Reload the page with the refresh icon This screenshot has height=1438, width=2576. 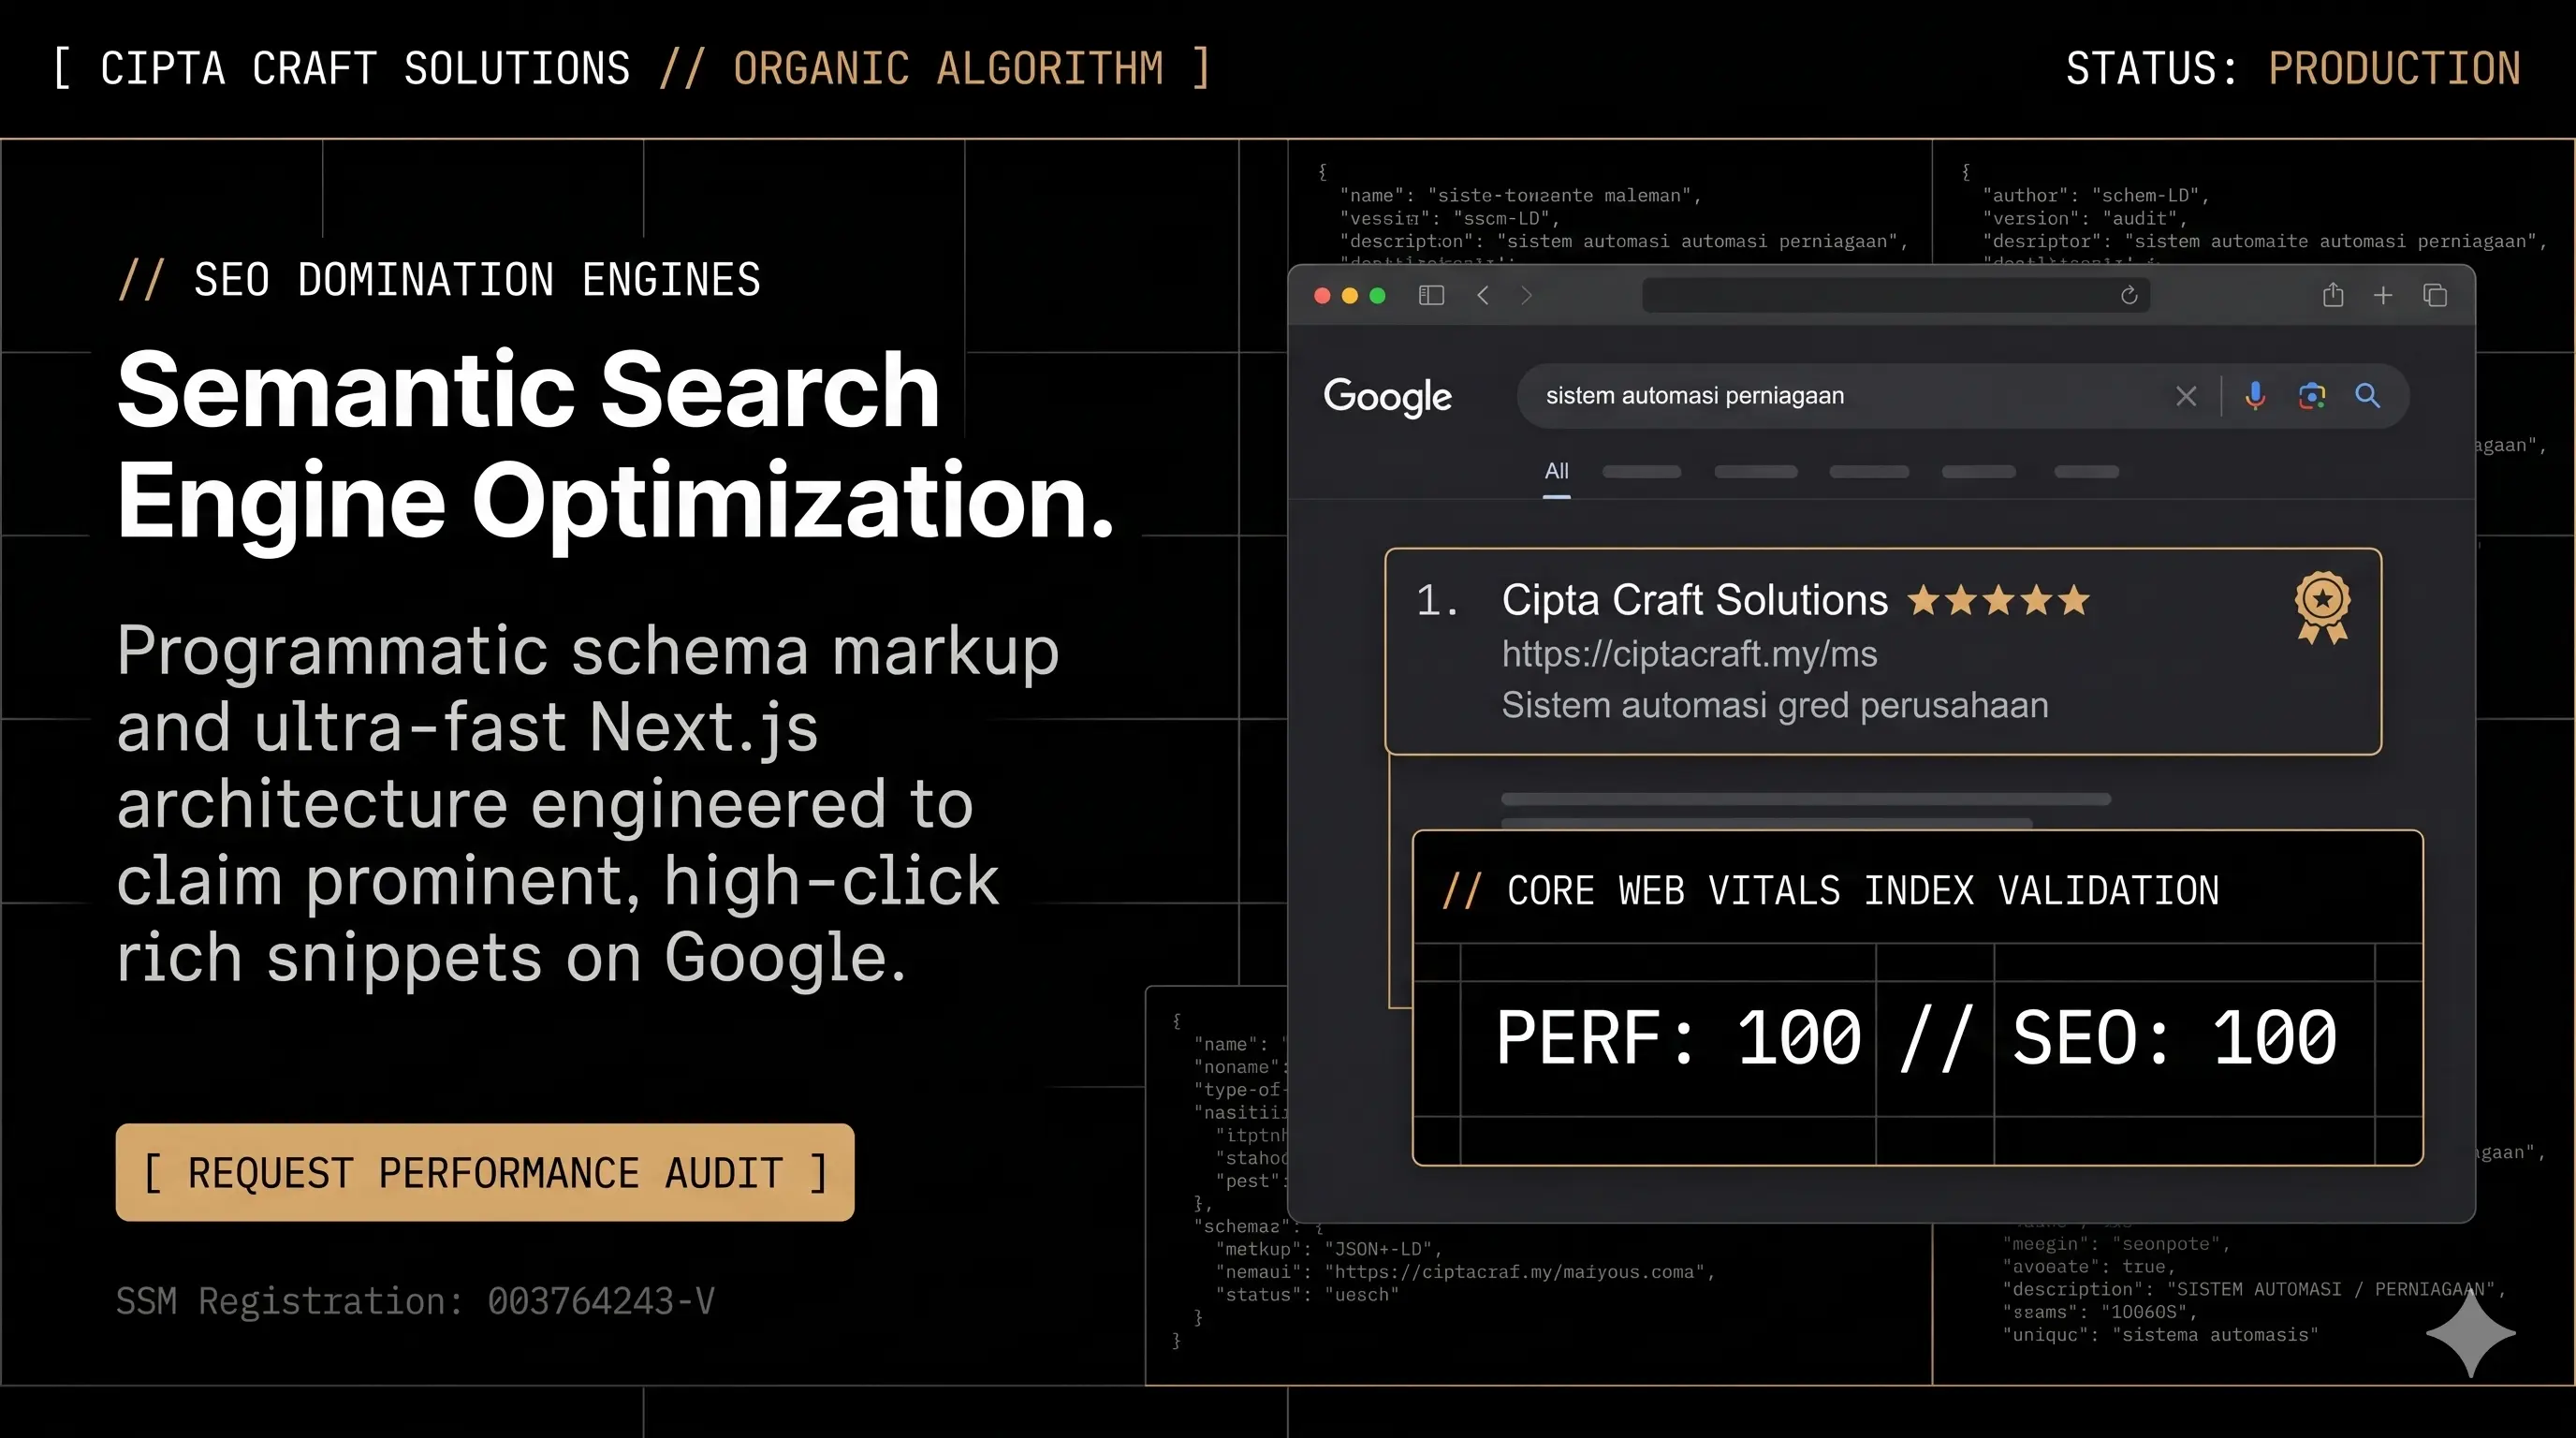[2129, 295]
